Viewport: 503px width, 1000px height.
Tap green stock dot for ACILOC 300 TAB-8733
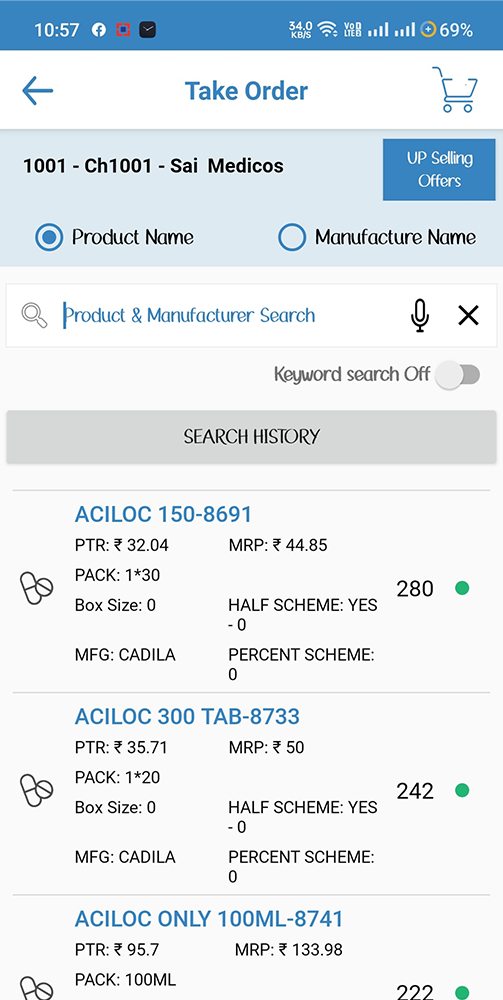(462, 790)
